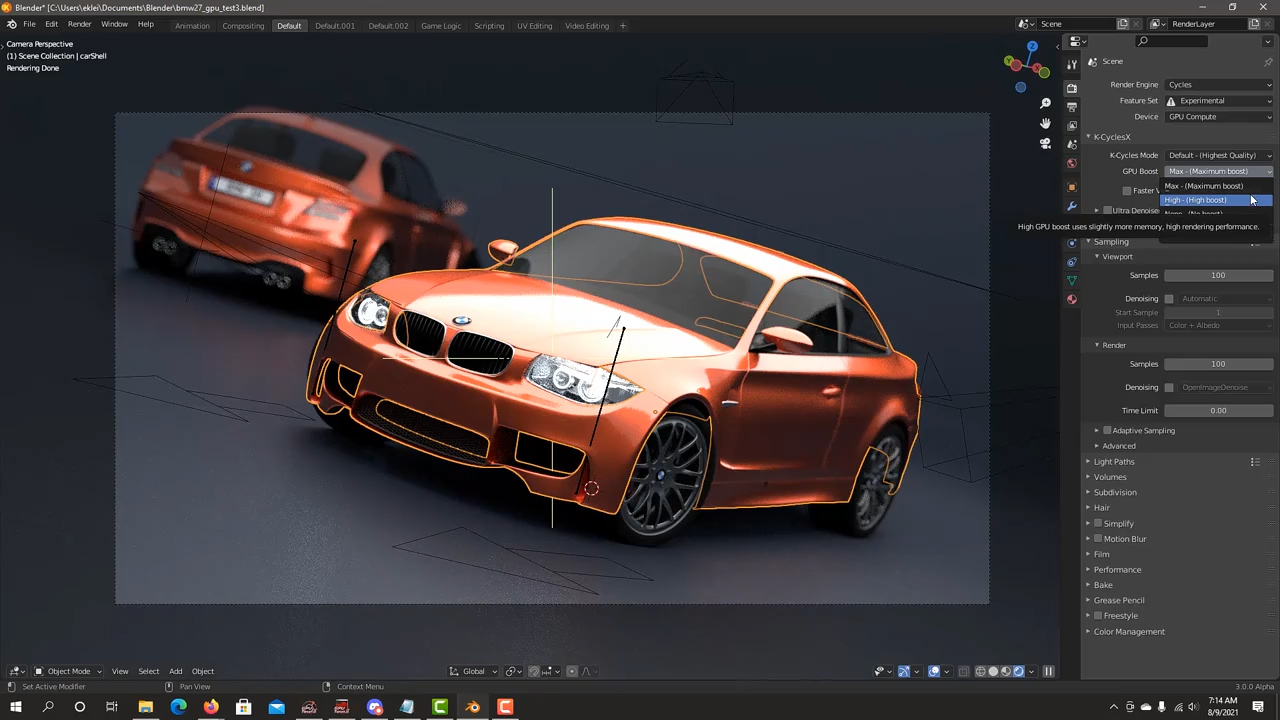Expand the Light Paths panel
Viewport: 1280px width, 720px height.
coord(1113,462)
